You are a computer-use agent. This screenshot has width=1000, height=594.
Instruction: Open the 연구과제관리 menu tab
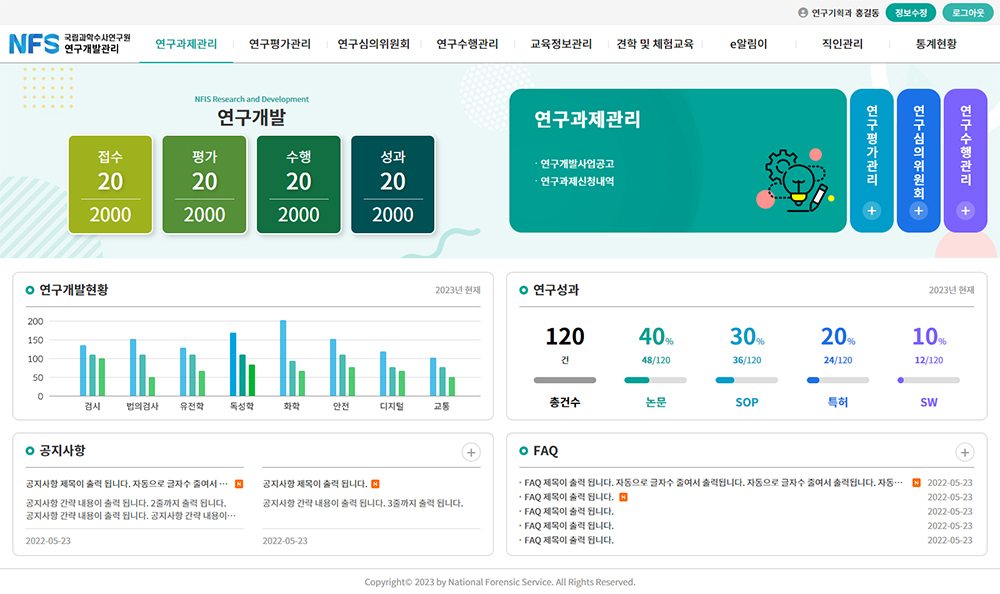pos(186,44)
